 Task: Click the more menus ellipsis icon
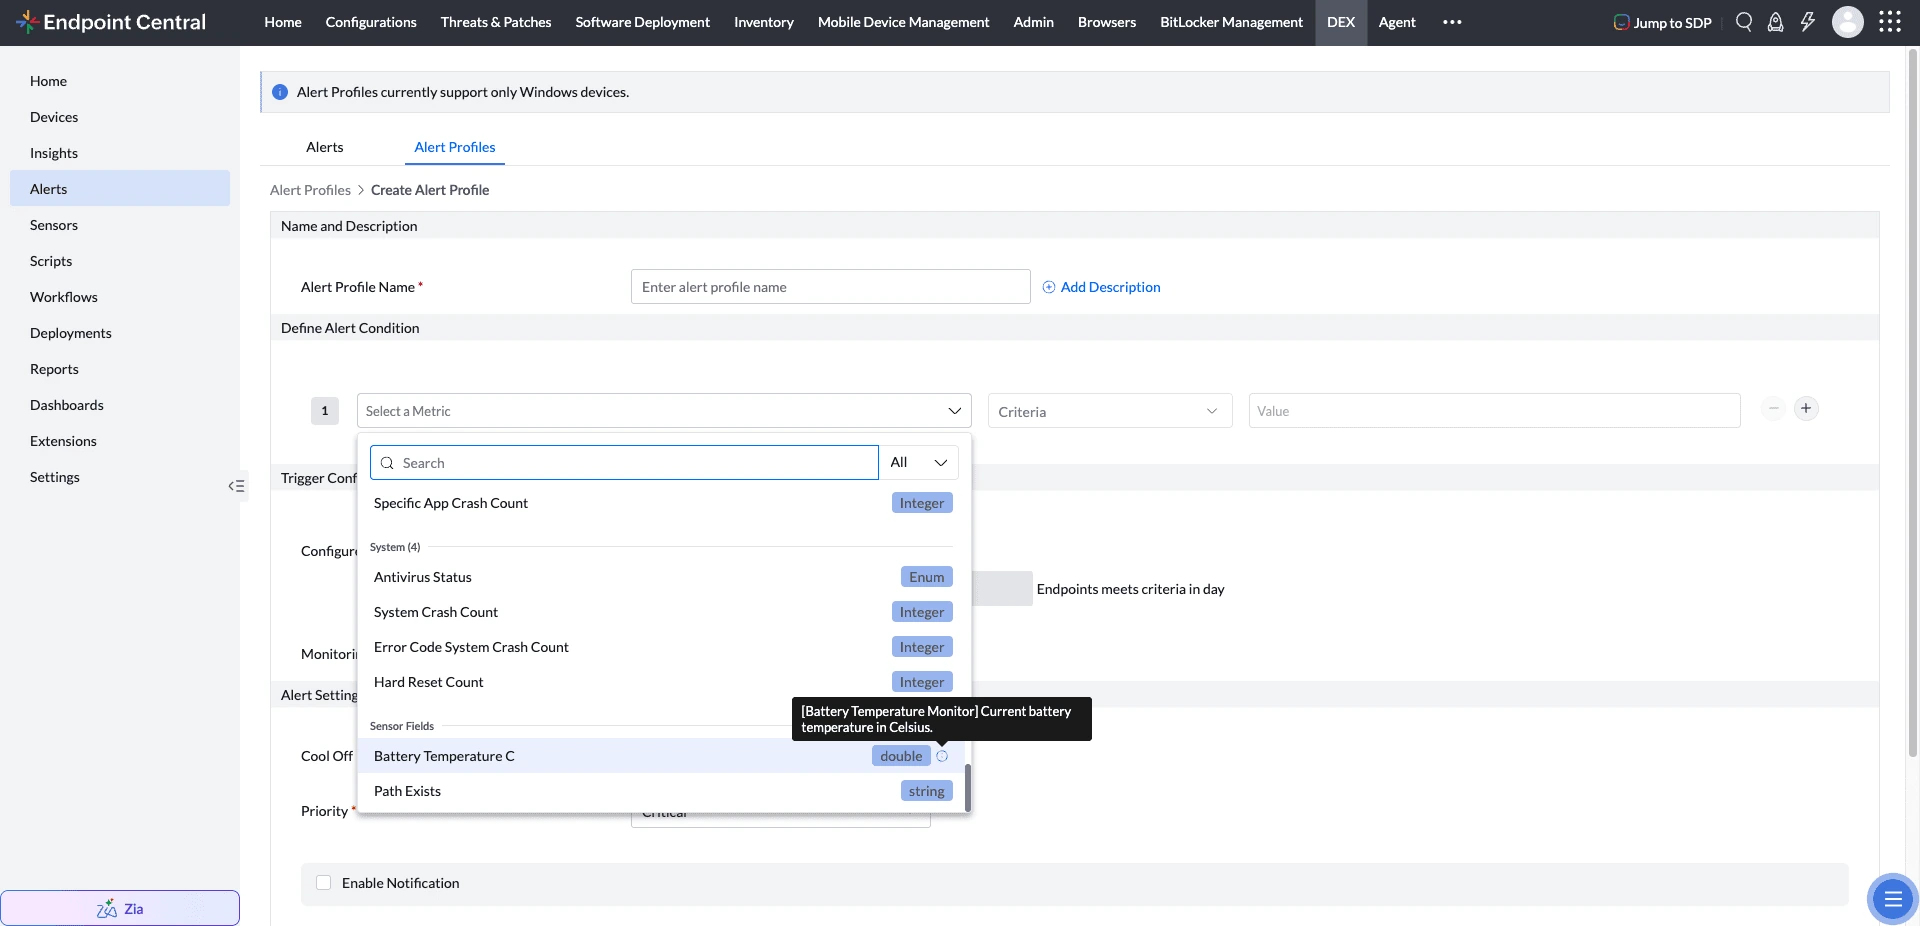pos(1452,22)
